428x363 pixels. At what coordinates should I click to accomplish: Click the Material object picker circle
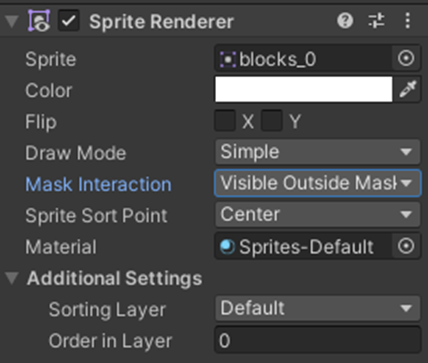point(406,246)
